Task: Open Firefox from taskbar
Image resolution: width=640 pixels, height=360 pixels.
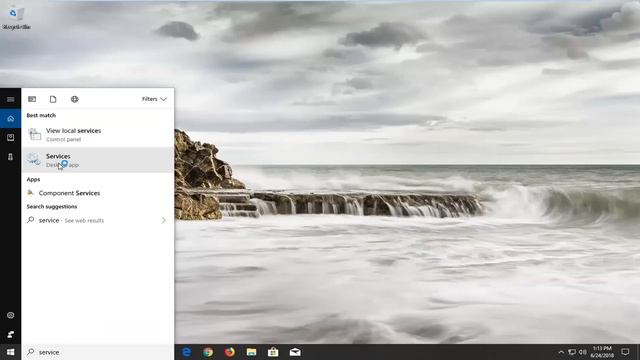Action: [x=230, y=352]
